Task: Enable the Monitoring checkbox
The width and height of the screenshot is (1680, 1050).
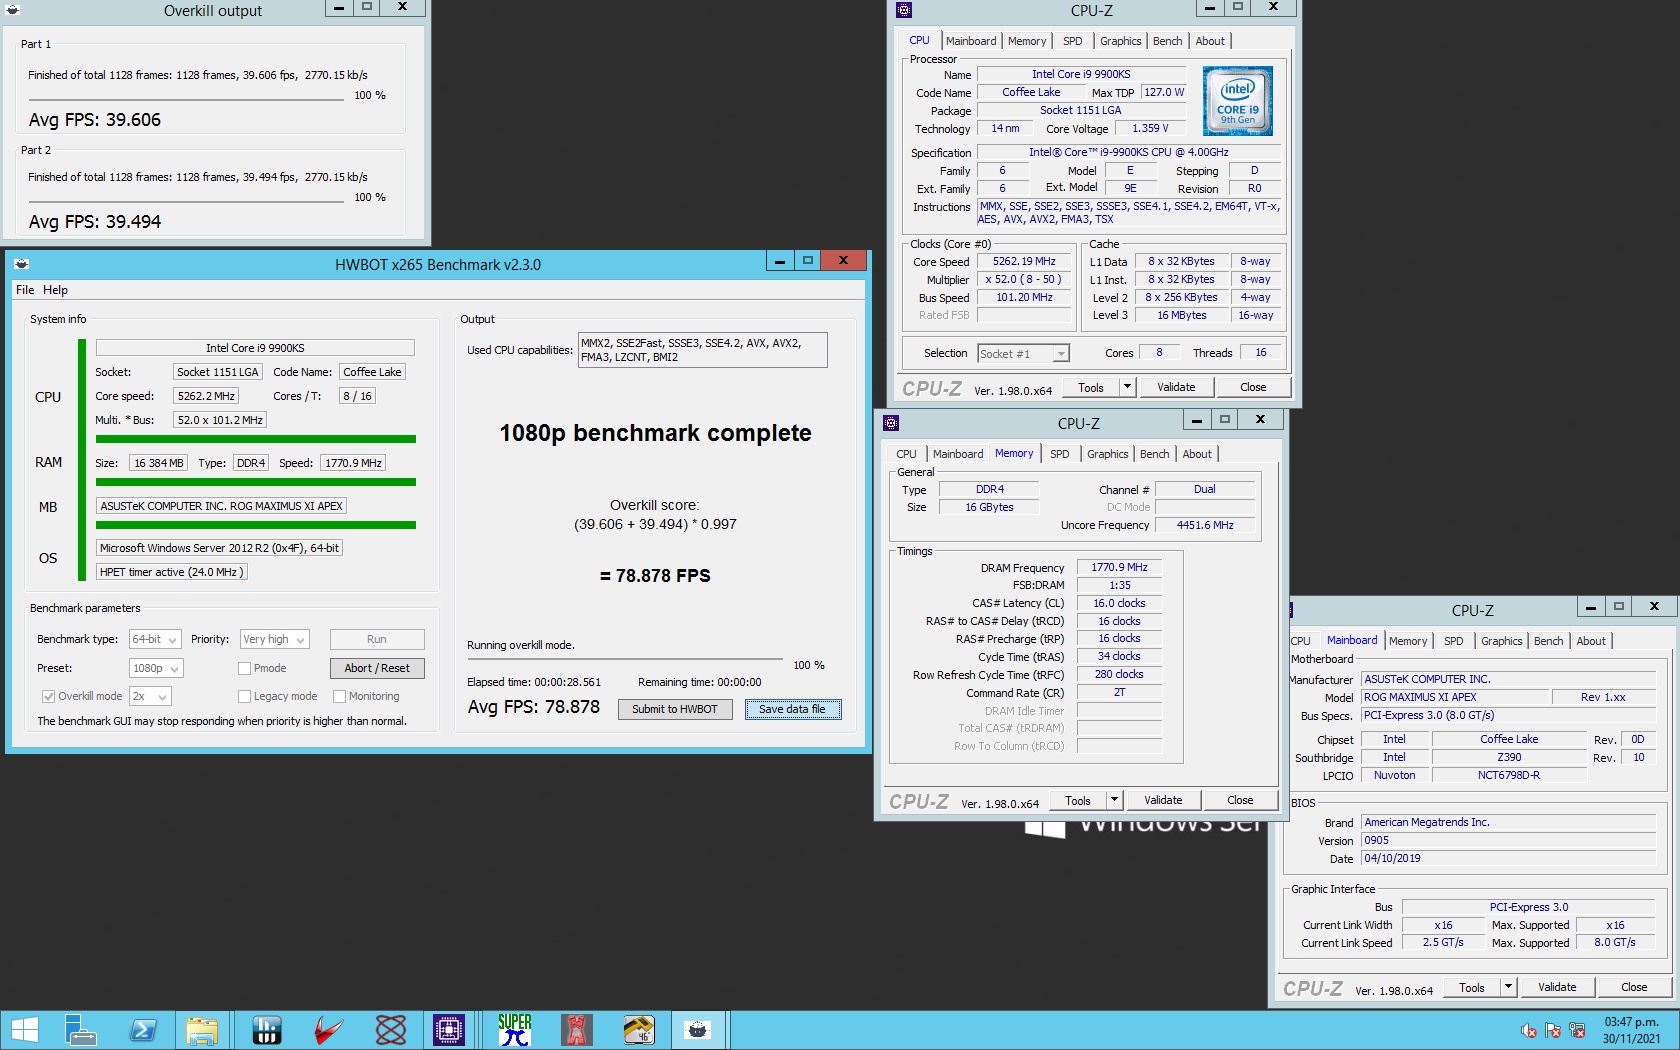Action: click(339, 696)
